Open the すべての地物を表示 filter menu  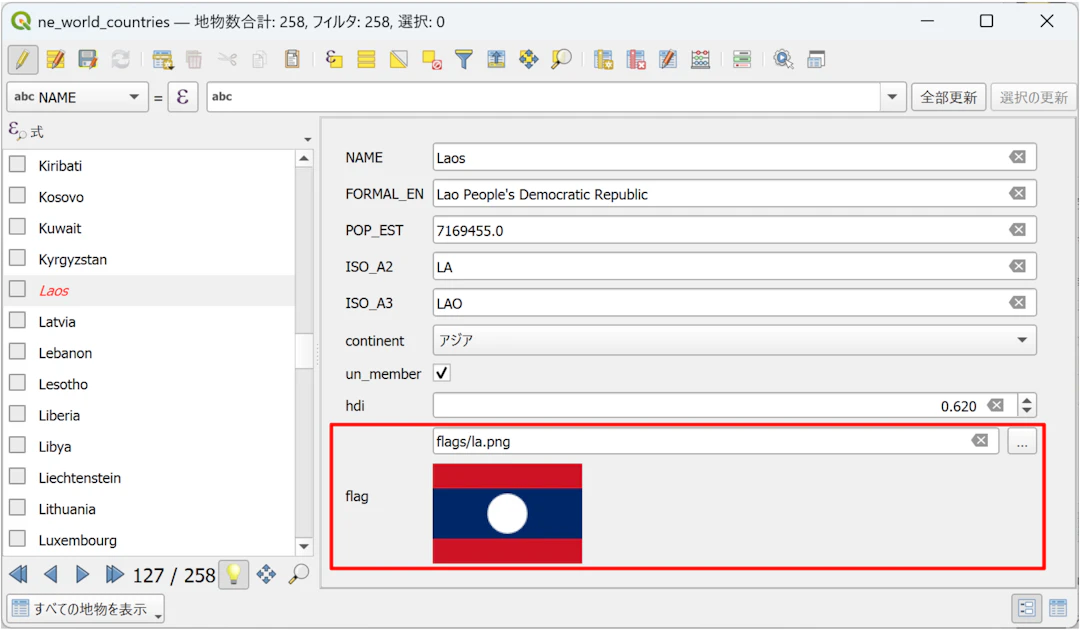(x=86, y=609)
